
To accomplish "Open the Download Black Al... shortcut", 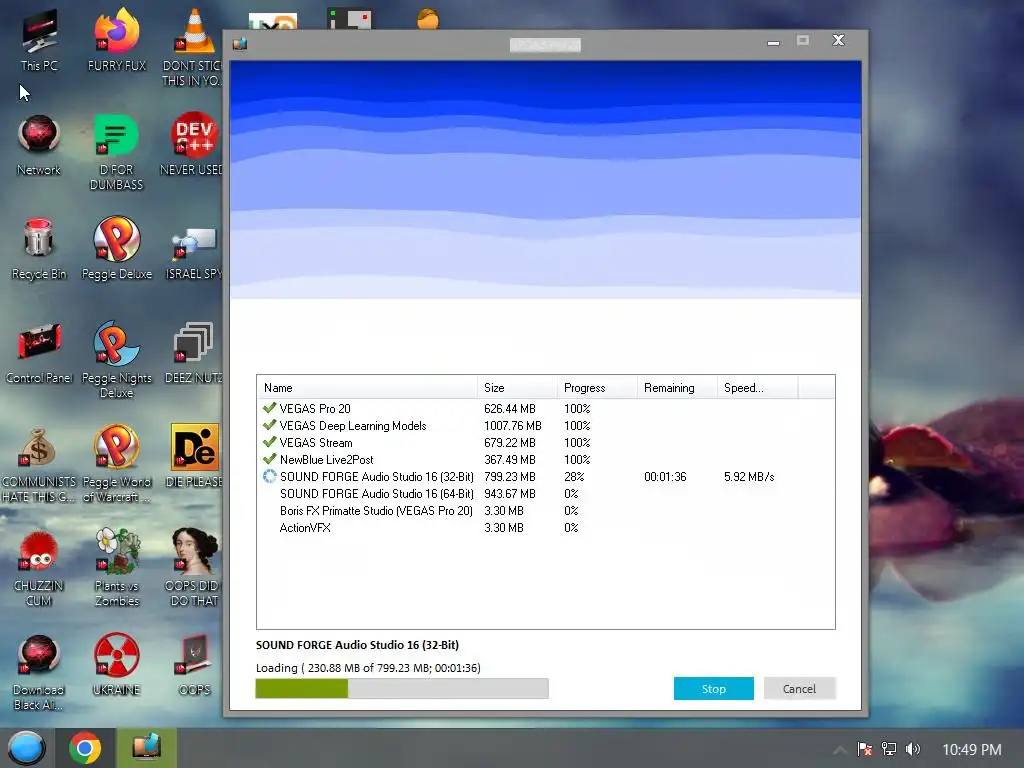I will tap(39, 673).
